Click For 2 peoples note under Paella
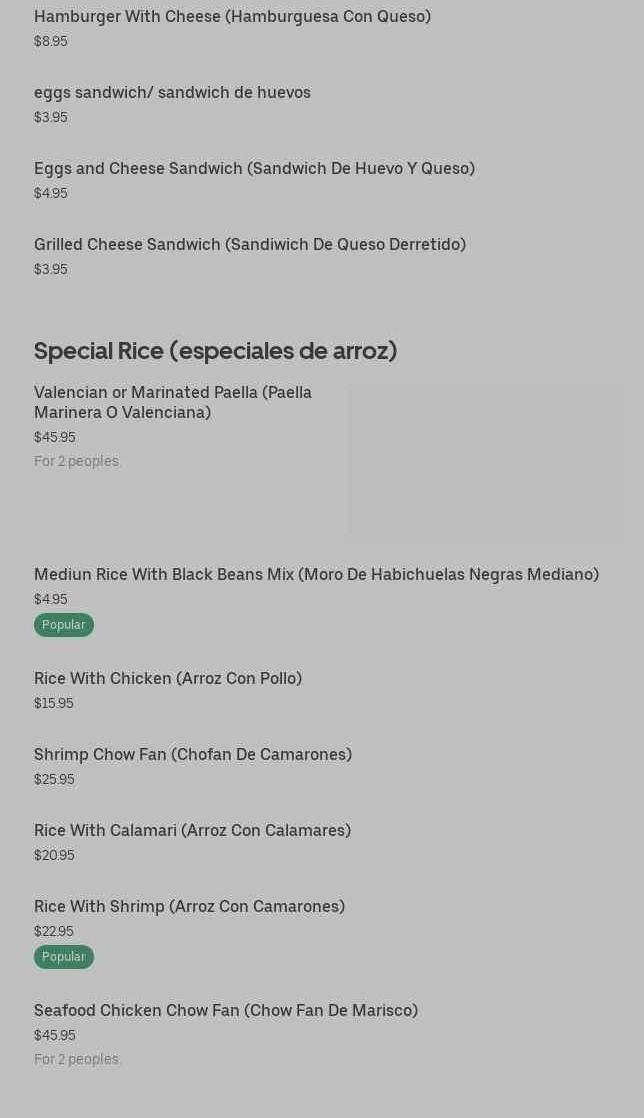This screenshot has width=644, height=1118. (77, 461)
